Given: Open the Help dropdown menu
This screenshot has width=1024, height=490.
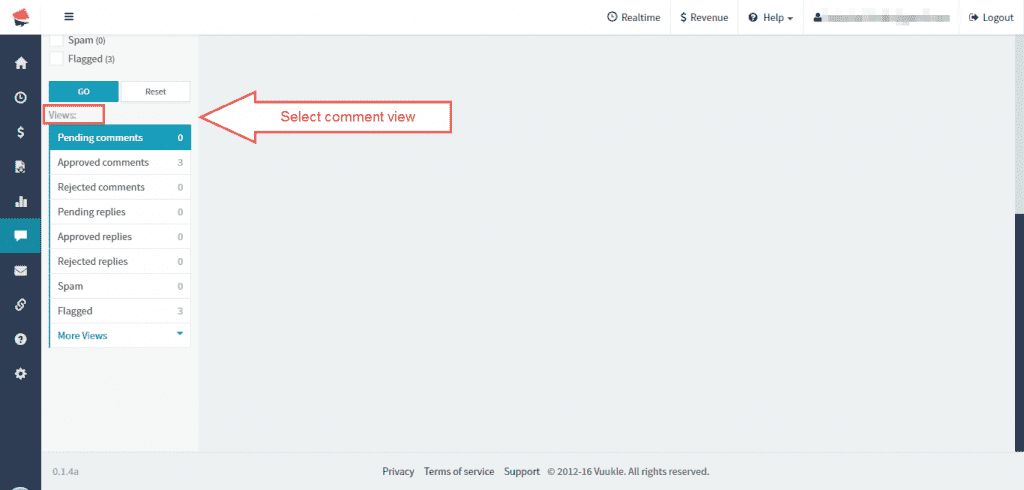Looking at the screenshot, I should (x=770, y=17).
